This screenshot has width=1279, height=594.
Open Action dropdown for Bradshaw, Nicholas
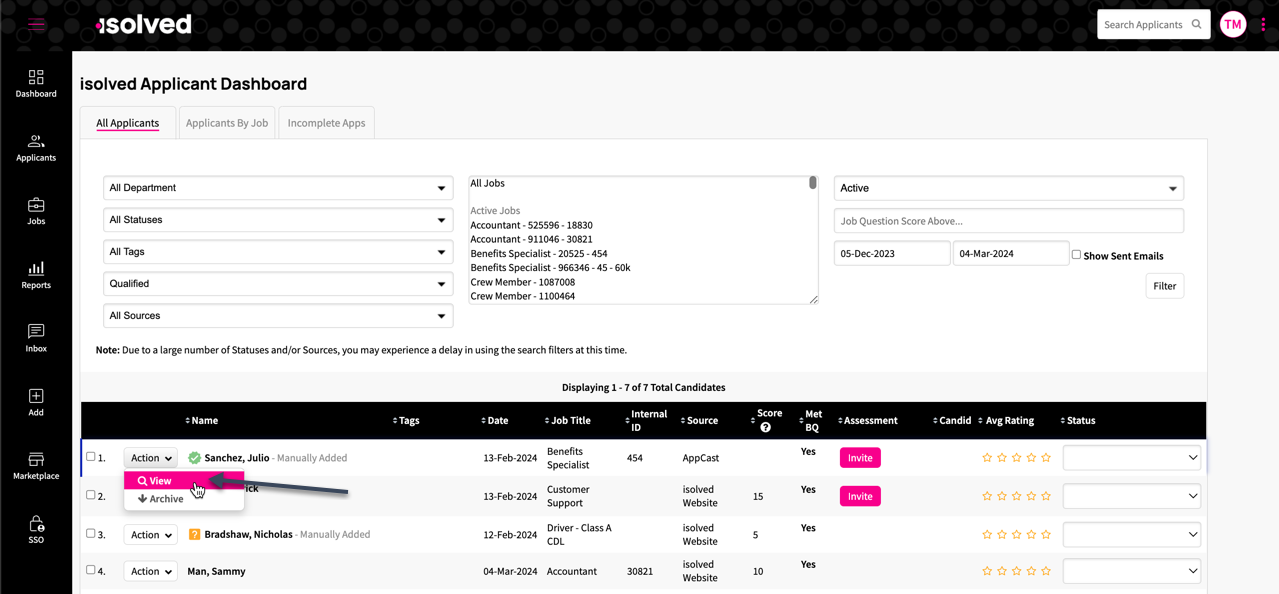(x=150, y=535)
